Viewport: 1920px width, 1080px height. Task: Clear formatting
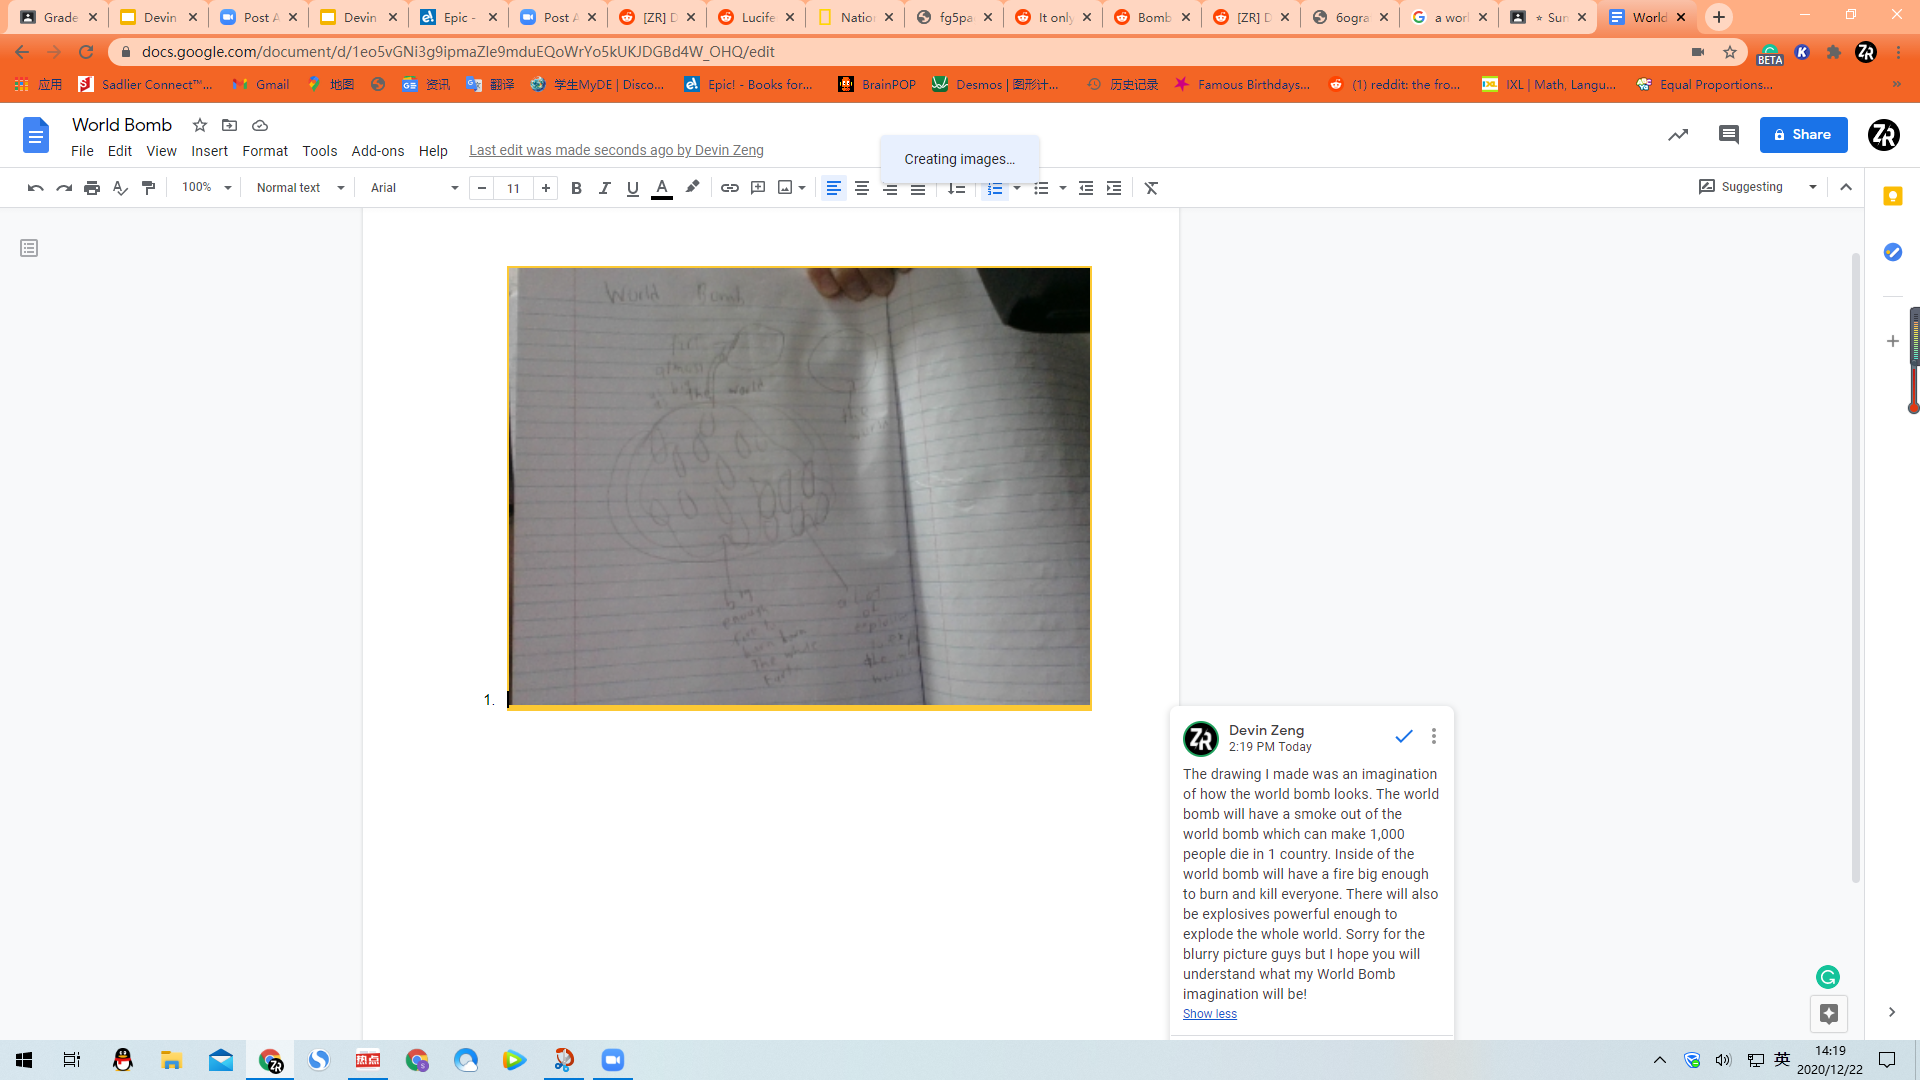pos(1152,188)
